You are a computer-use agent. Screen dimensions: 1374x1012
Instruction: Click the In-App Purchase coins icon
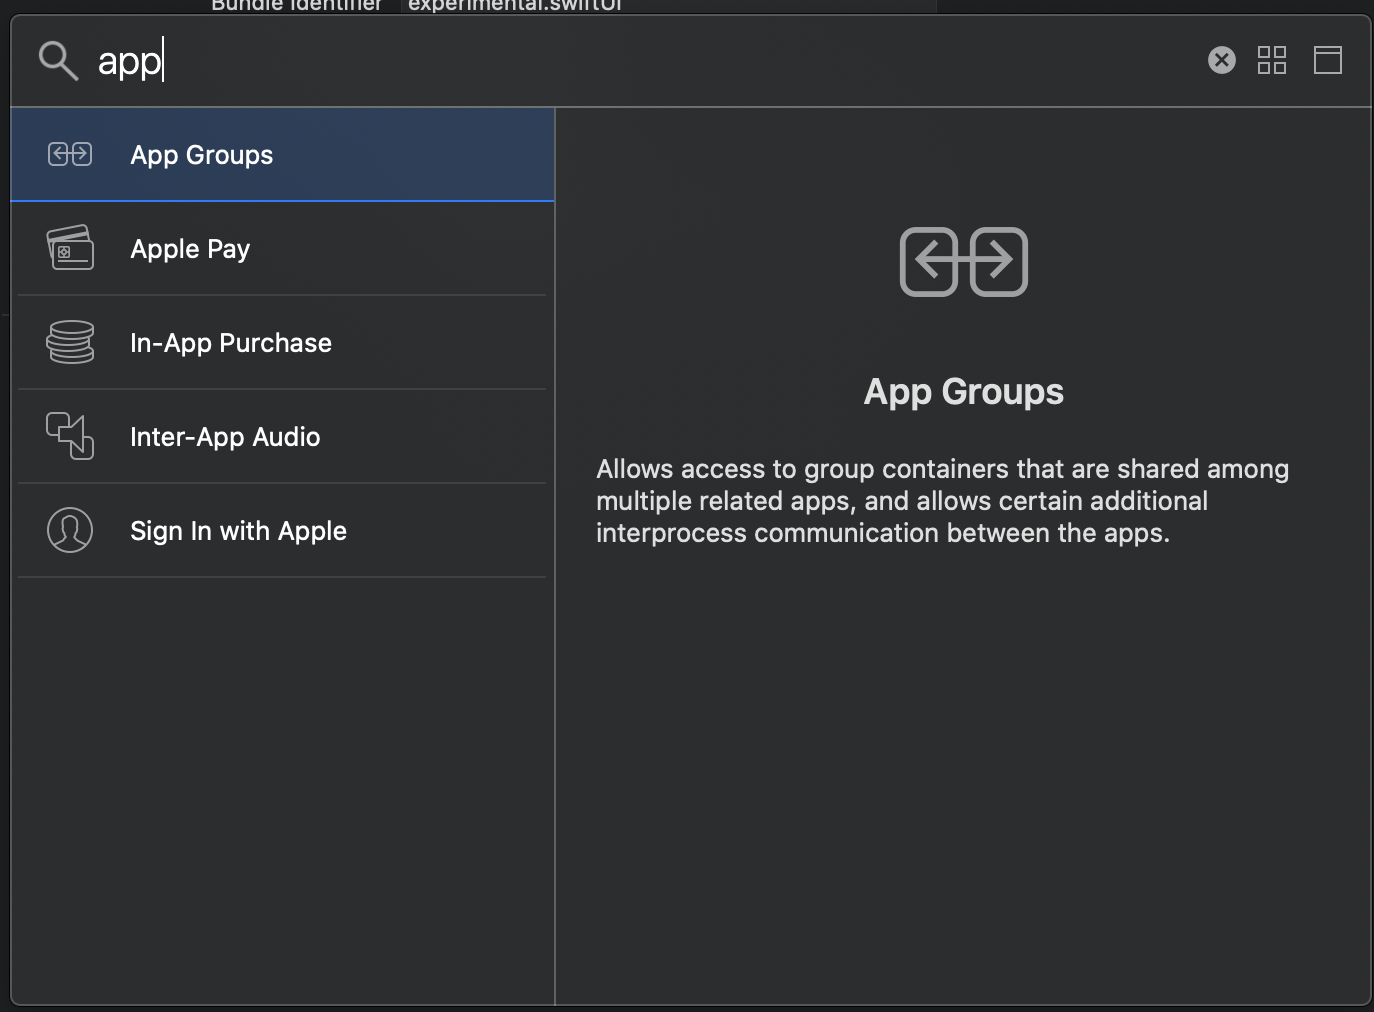click(70, 342)
